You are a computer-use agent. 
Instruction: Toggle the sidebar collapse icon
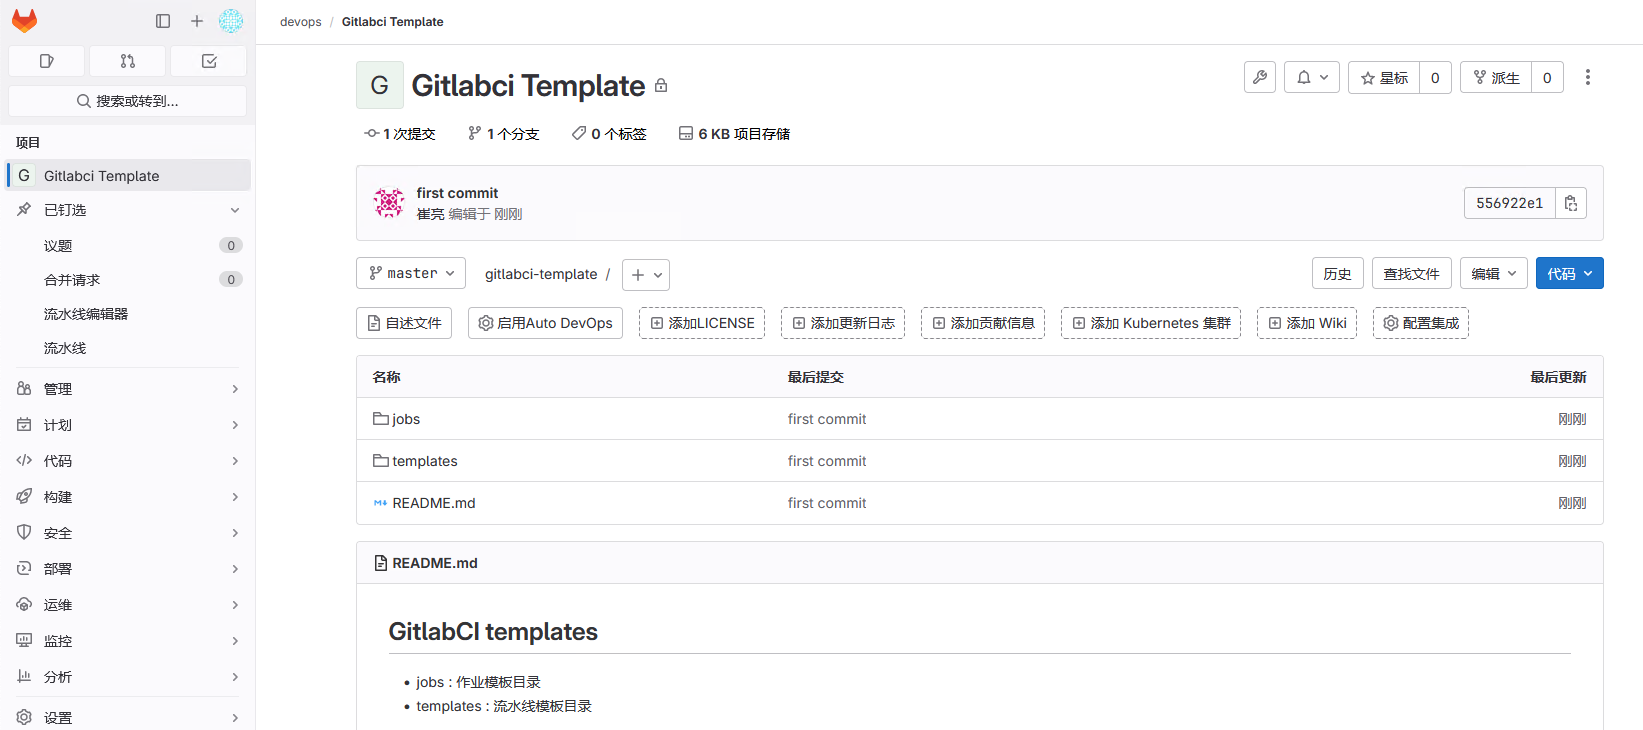163,21
